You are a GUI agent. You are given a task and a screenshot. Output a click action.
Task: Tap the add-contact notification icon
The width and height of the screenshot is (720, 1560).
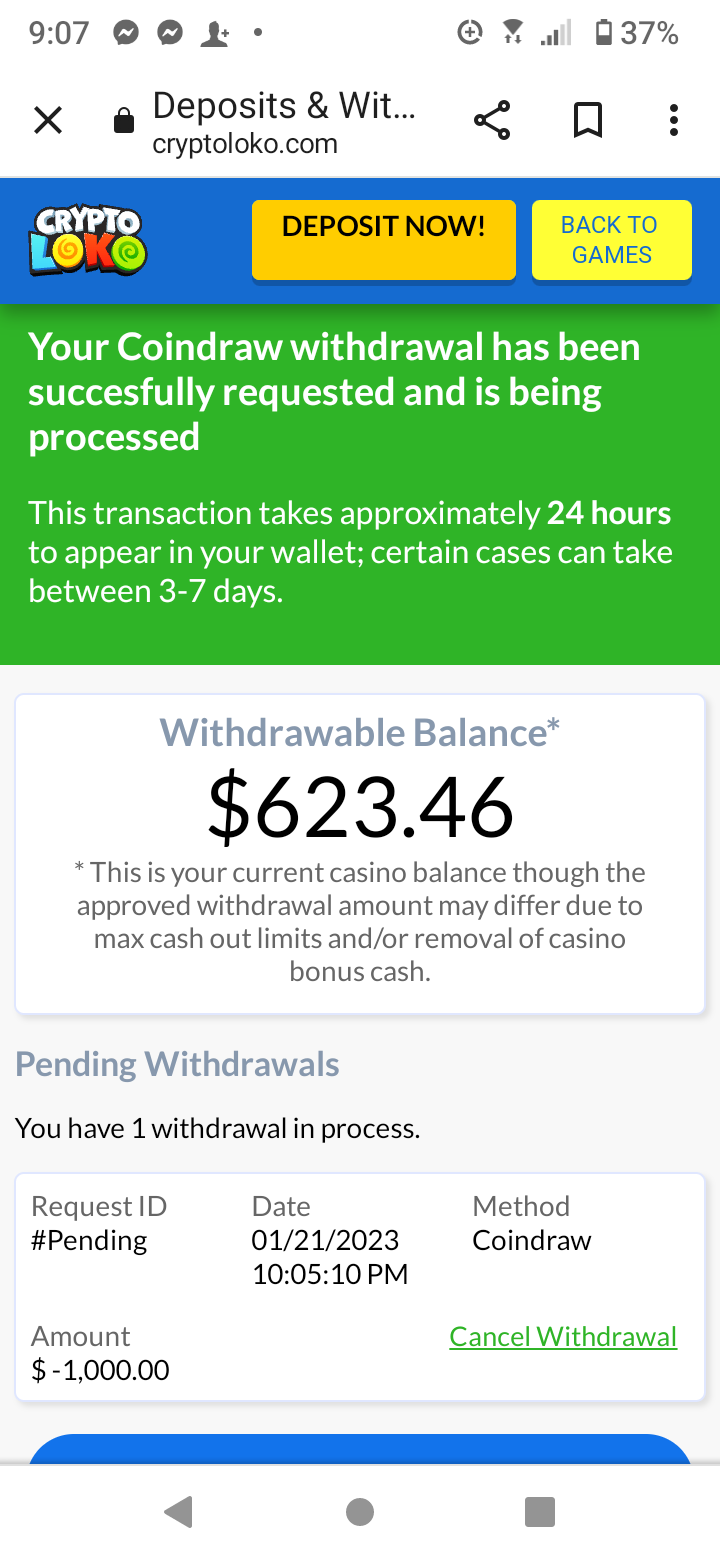point(214,33)
